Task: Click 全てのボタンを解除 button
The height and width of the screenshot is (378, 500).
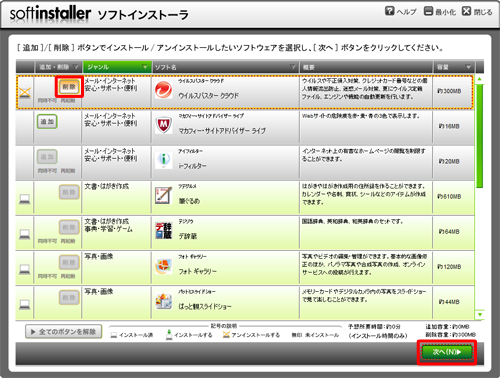Action: (64, 332)
